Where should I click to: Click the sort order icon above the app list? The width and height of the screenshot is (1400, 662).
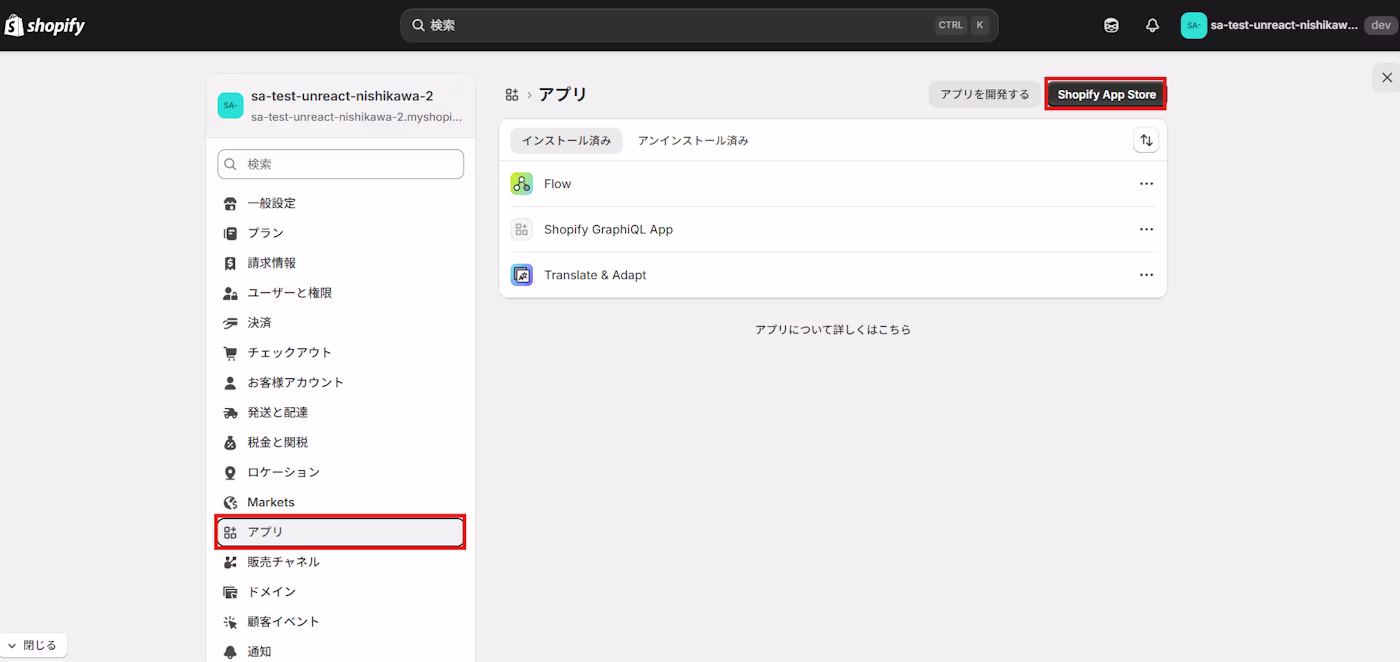pos(1146,140)
